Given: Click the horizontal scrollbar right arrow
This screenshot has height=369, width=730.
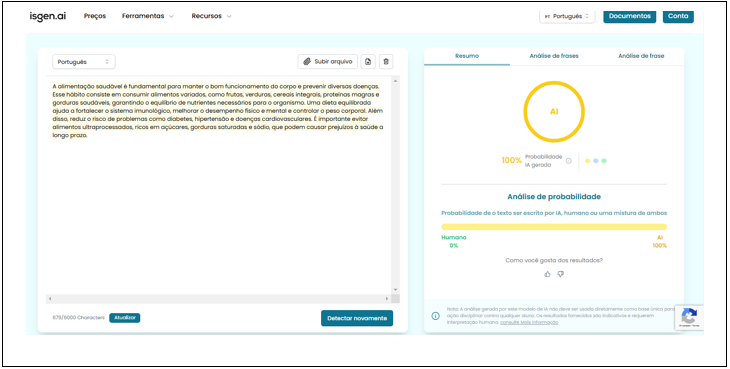Looking at the screenshot, I should 387,299.
